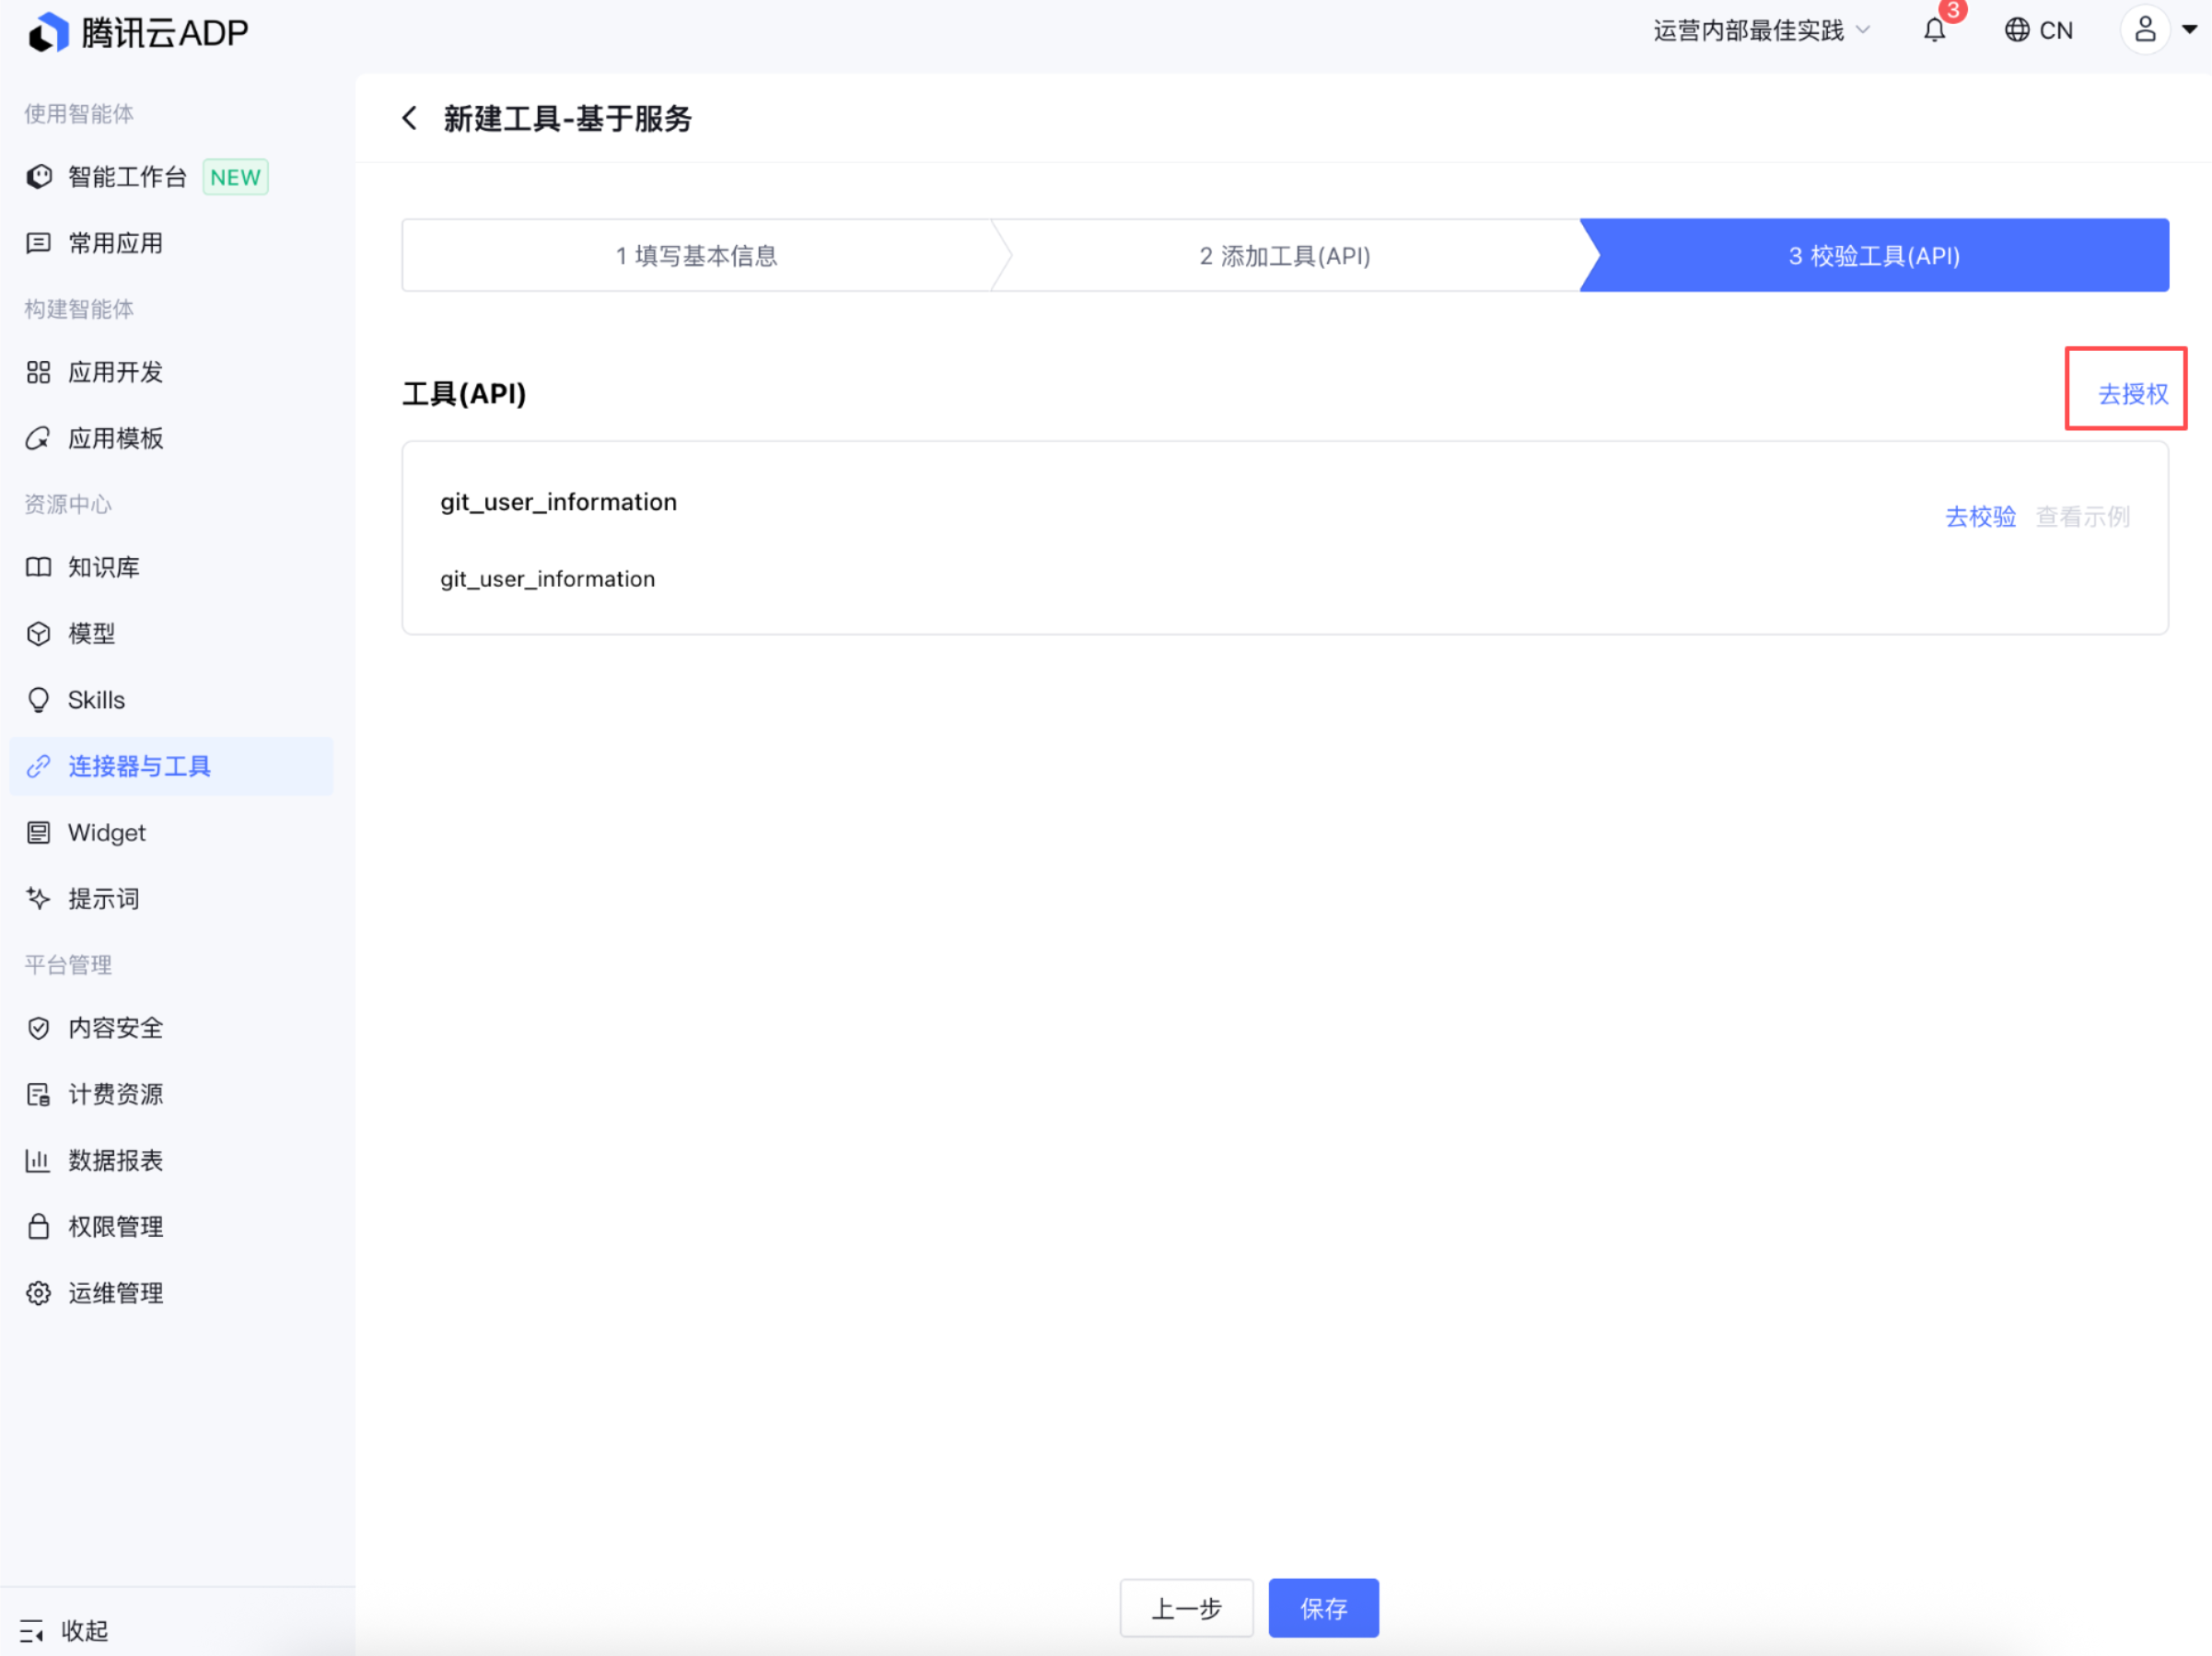Click the 上一步 button
The height and width of the screenshot is (1656, 2212).
point(1186,1607)
